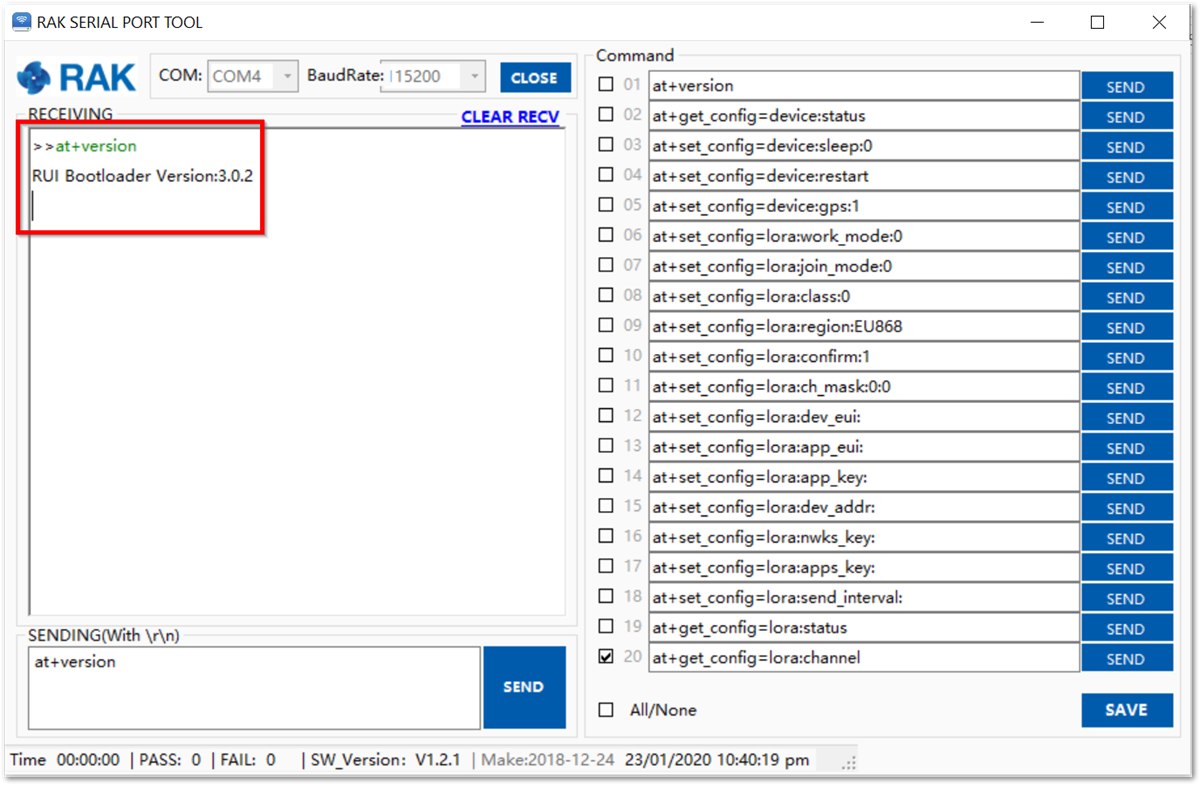The height and width of the screenshot is (785, 1200).
Task: Check the box for command 09
Action: 606,326
